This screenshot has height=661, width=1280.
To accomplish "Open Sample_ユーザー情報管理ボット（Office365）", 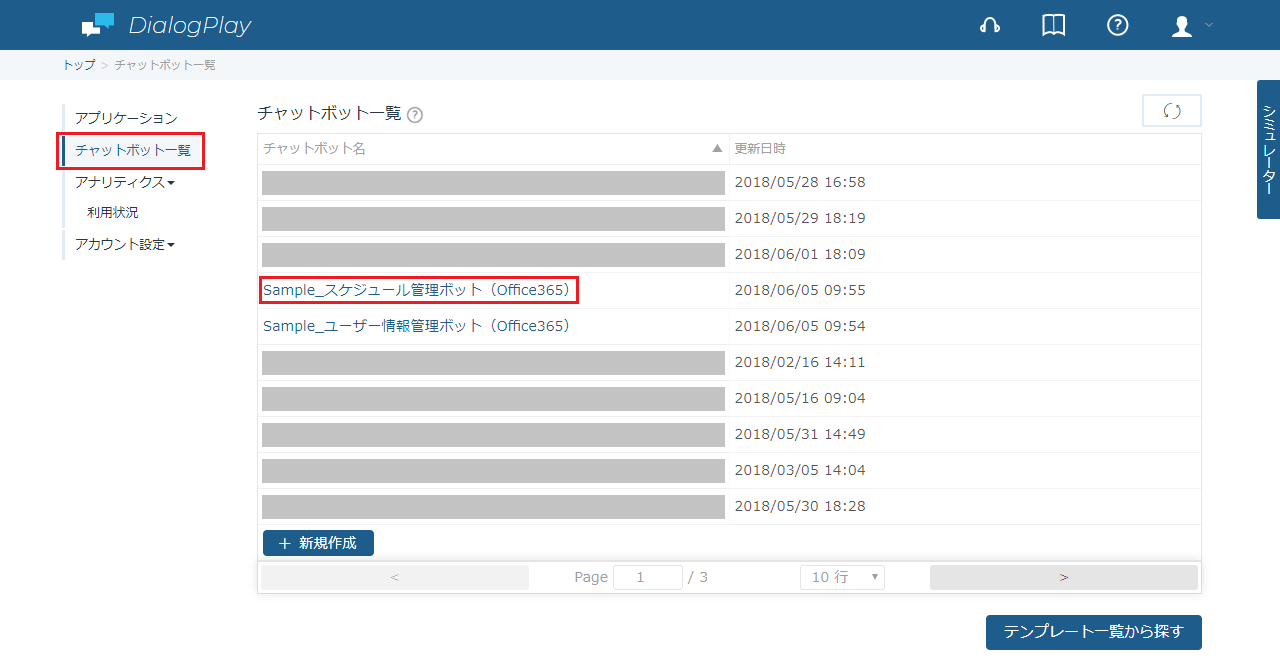I will (x=417, y=326).
